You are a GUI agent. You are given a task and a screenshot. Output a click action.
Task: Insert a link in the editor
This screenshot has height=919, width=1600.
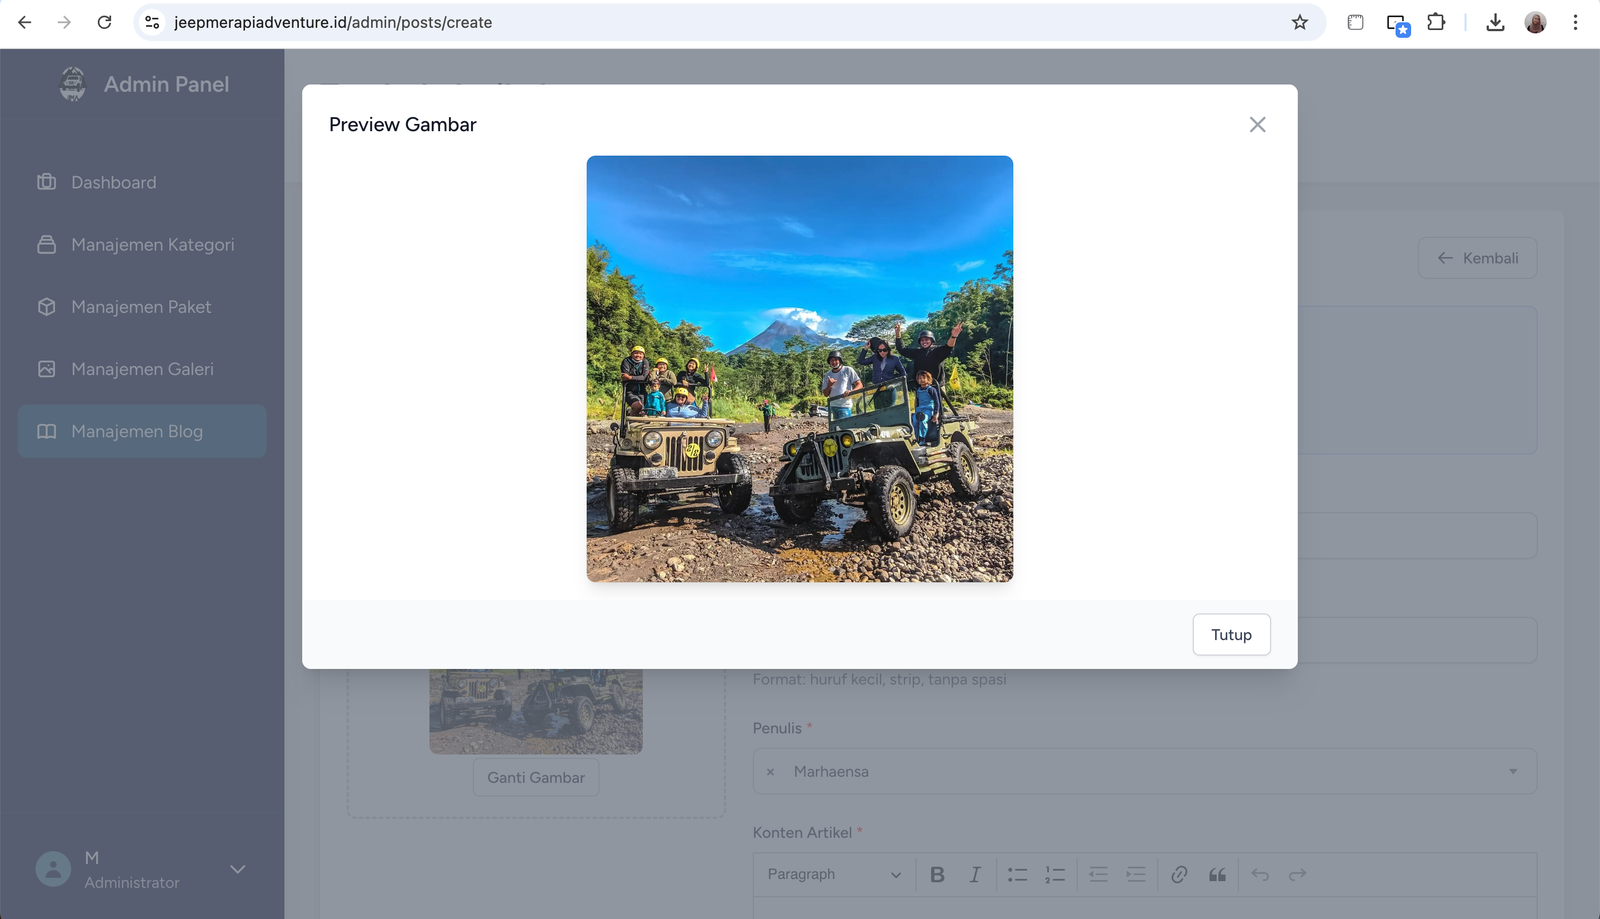point(1179,874)
